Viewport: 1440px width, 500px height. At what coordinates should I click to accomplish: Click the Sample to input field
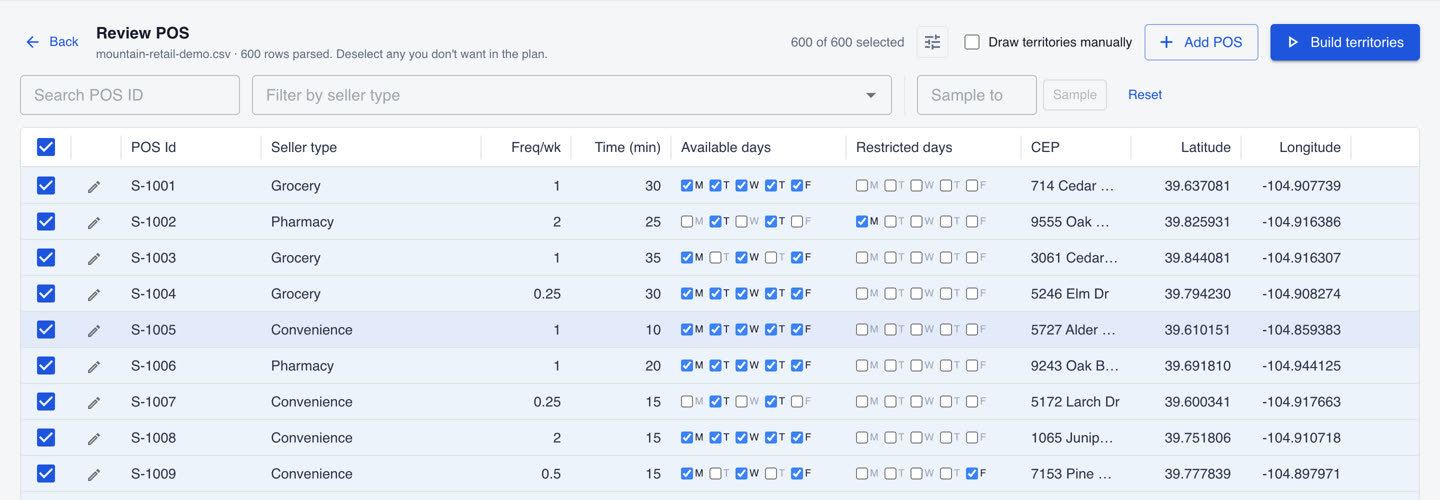tap(977, 95)
